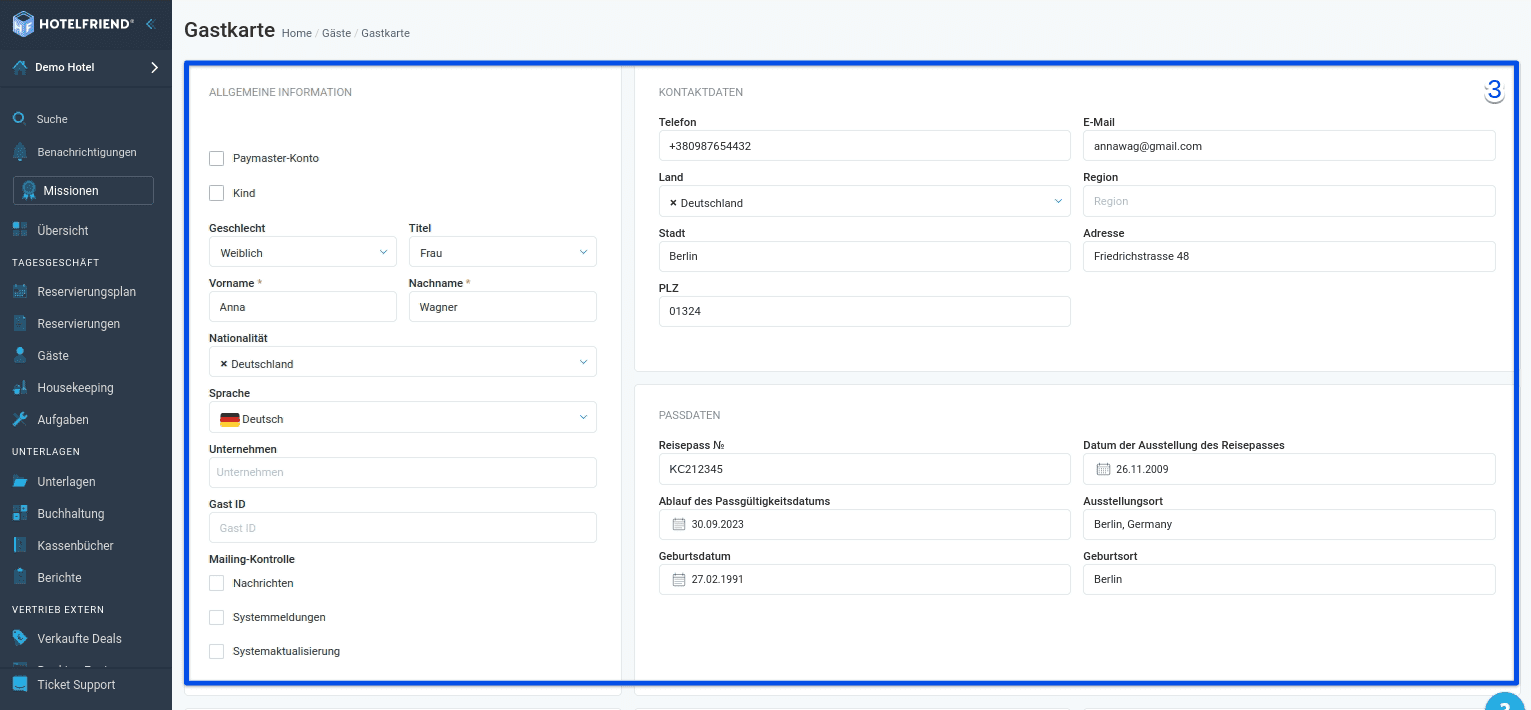Click calendar icon in passport expiry date field
The image size is (1531, 710).
pyautogui.click(x=679, y=524)
